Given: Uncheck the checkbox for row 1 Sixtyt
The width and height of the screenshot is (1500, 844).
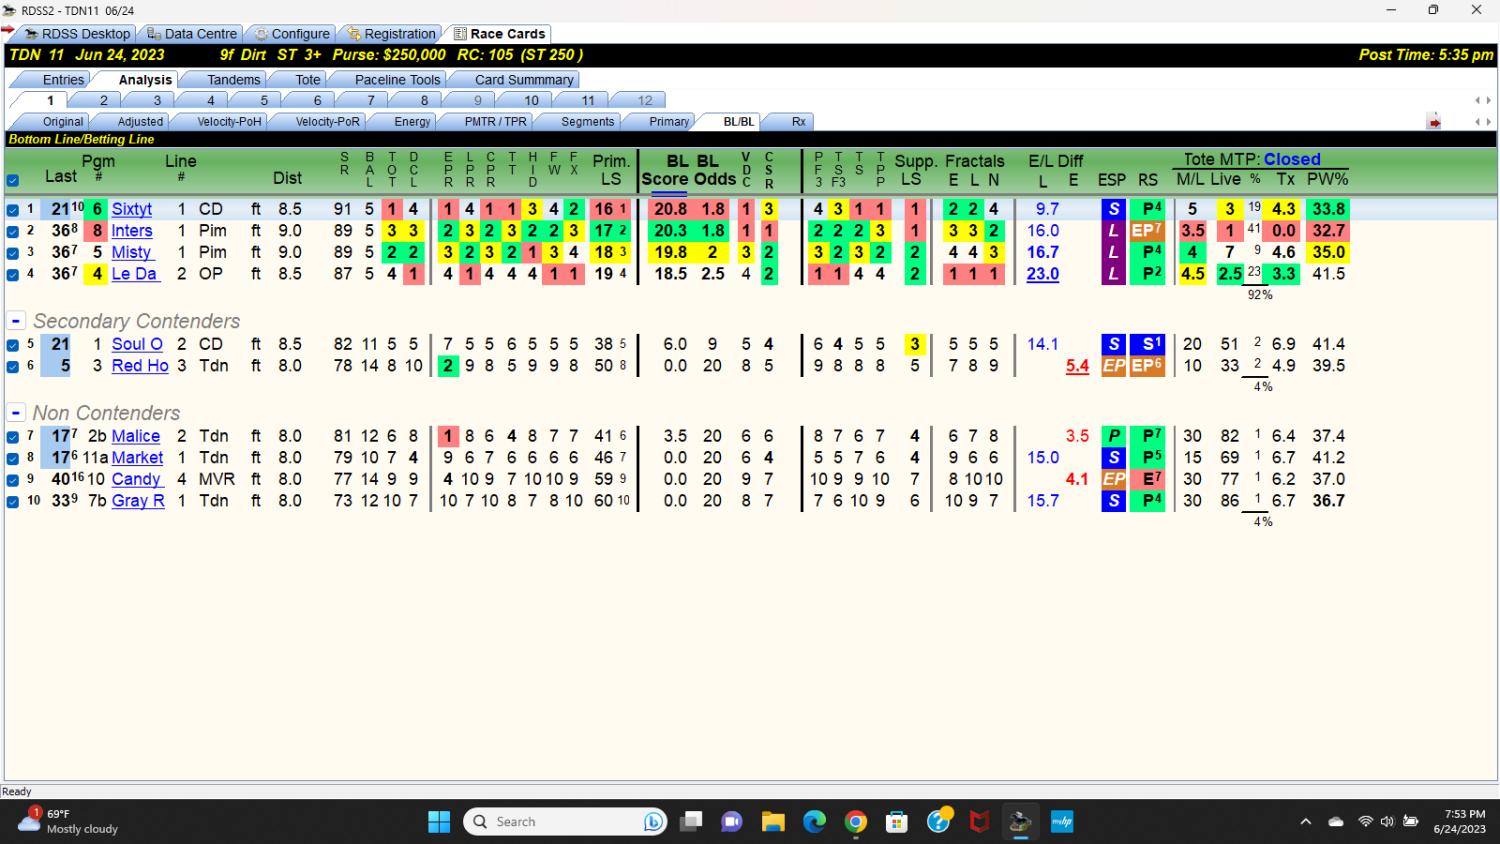Looking at the screenshot, I should pos(13,210).
